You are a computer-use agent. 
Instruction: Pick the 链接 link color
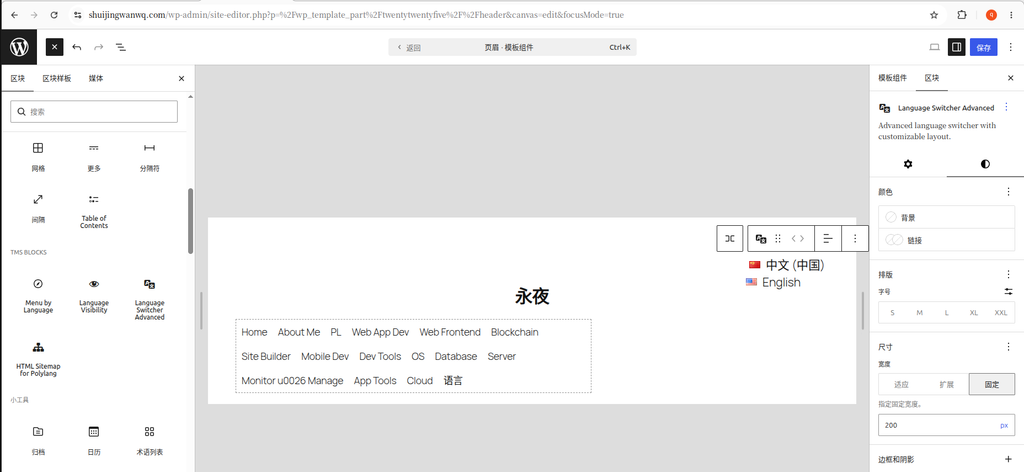coord(947,240)
